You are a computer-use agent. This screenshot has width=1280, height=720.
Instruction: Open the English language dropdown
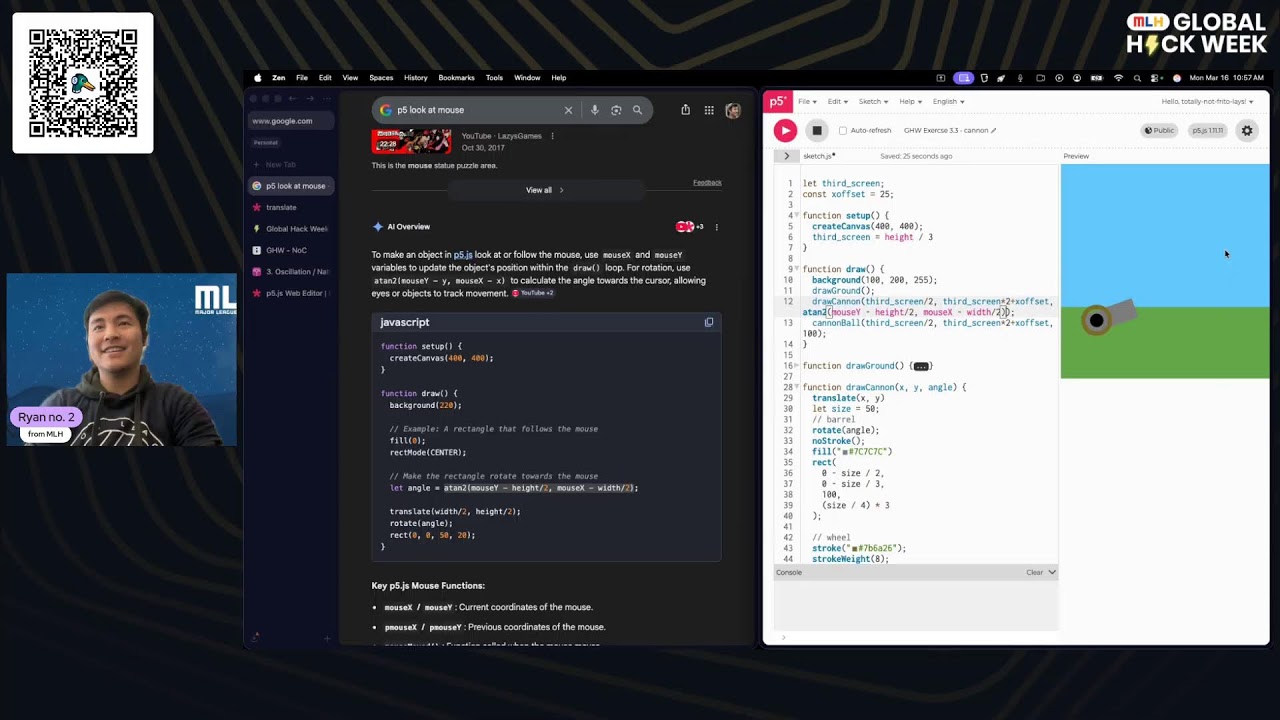point(948,101)
